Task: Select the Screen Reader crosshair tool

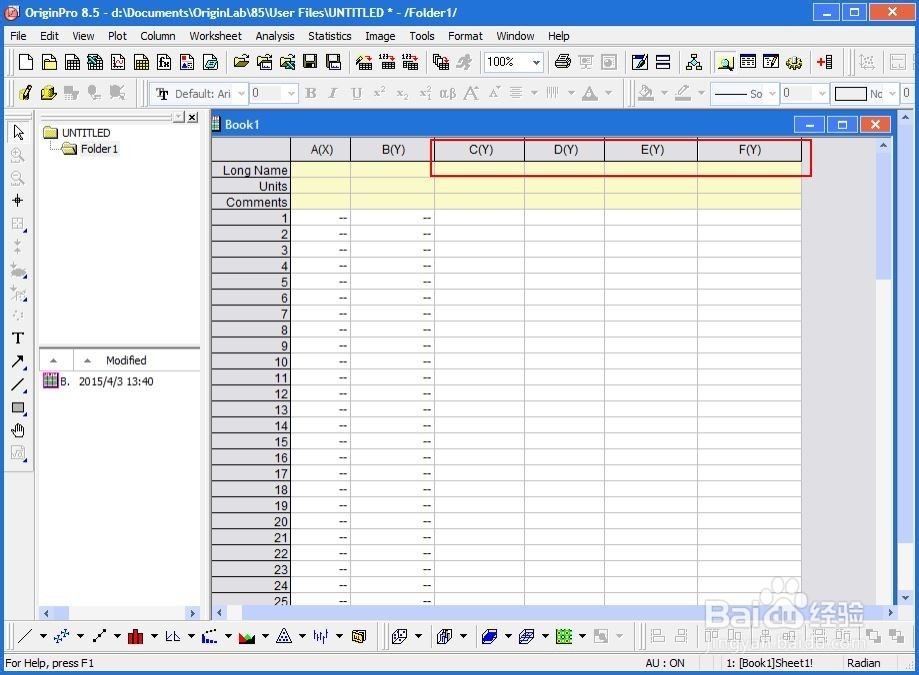Action: point(18,200)
